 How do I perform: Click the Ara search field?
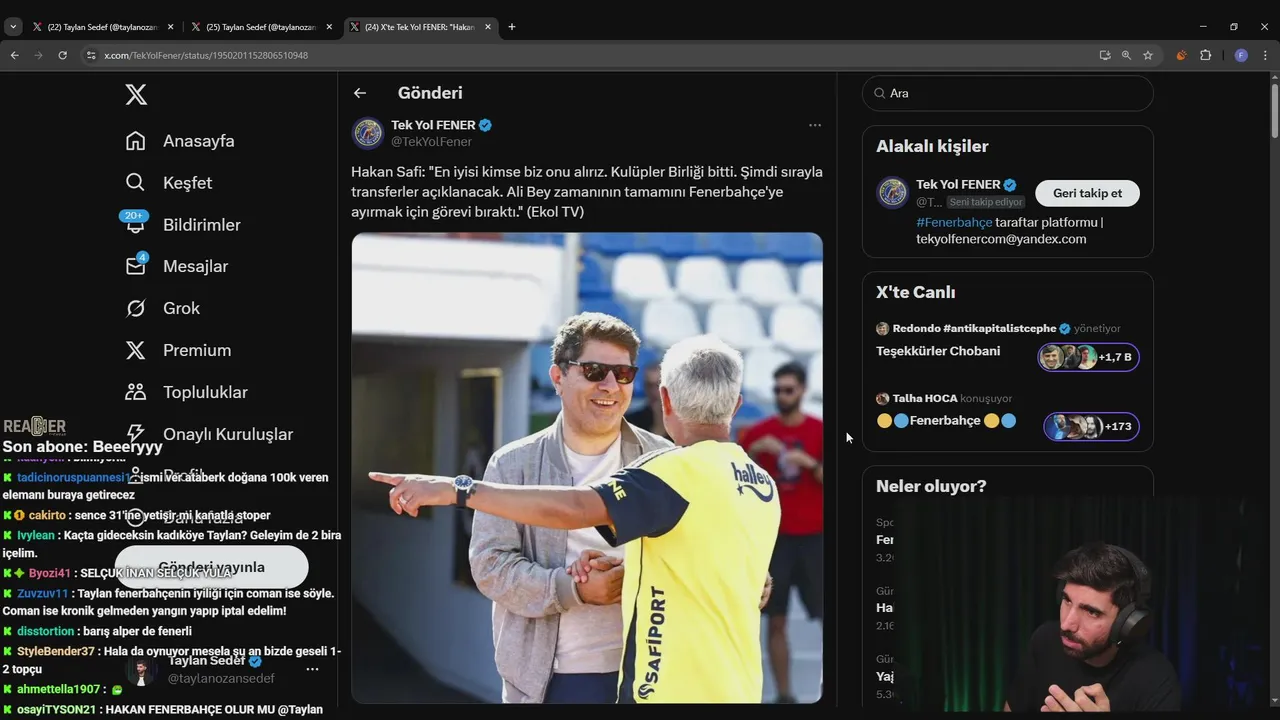[1008, 93]
